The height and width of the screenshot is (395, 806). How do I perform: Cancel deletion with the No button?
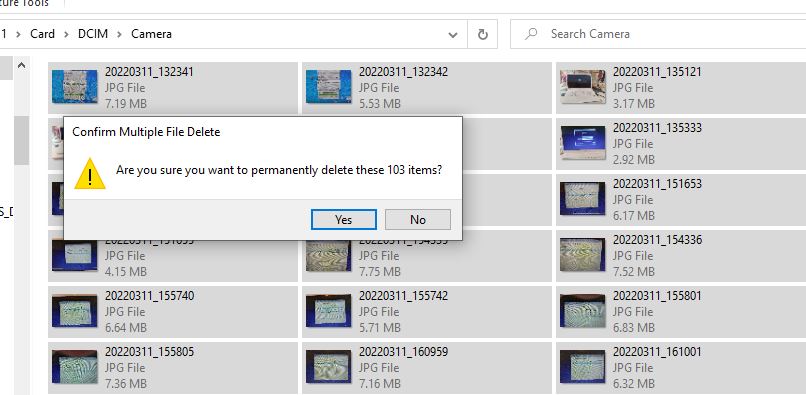(x=417, y=220)
